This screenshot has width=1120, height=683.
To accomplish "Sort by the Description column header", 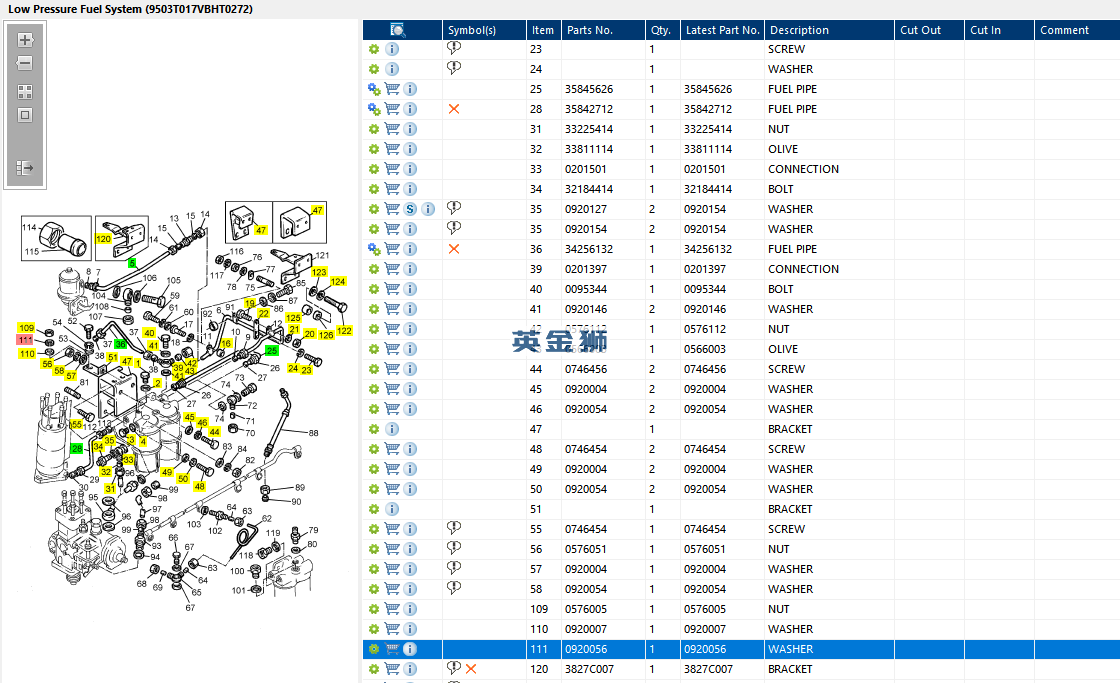I will [x=829, y=30].
